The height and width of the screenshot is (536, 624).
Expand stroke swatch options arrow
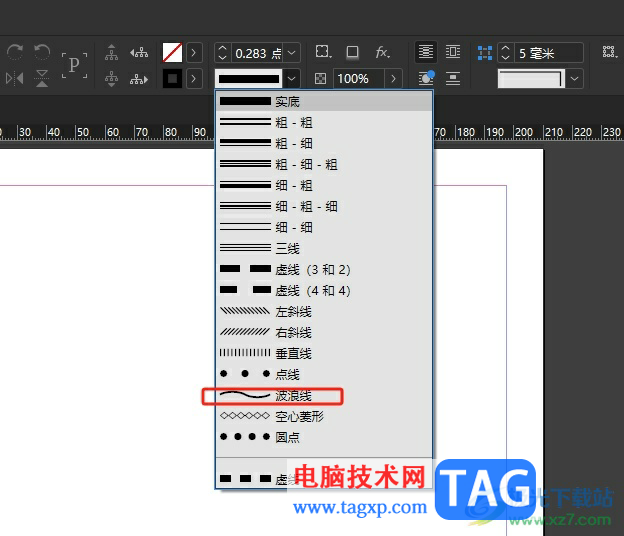pyautogui.click(x=194, y=78)
